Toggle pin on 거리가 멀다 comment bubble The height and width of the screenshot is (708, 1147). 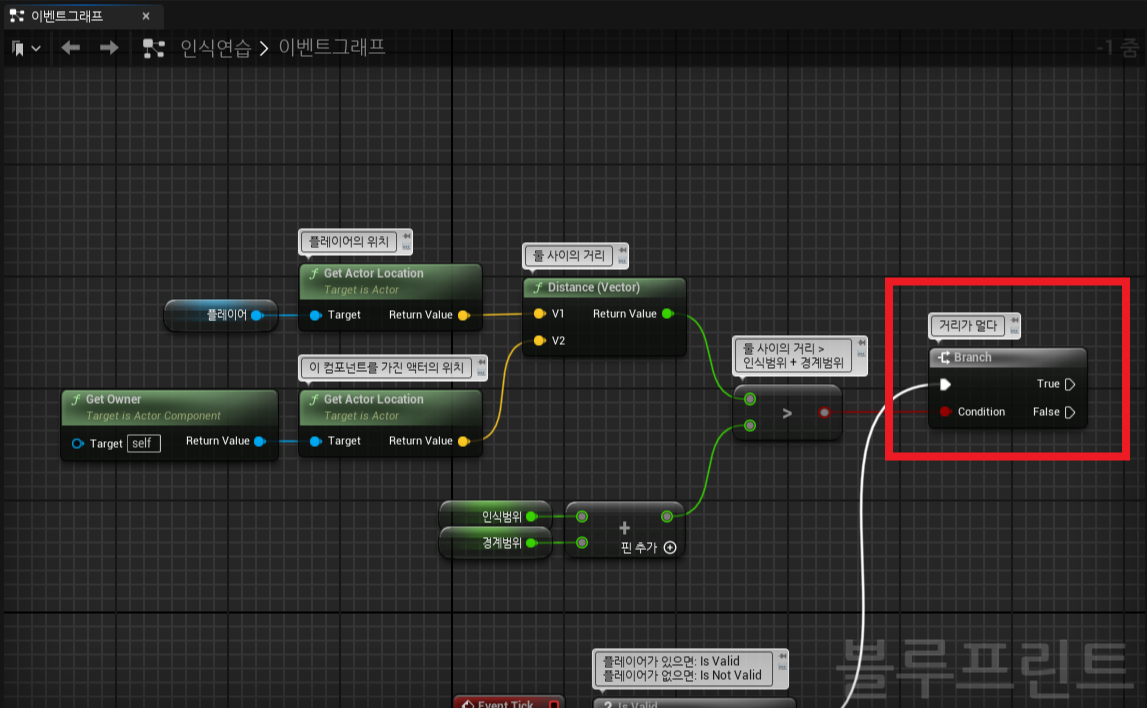pyautogui.click(x=1015, y=320)
